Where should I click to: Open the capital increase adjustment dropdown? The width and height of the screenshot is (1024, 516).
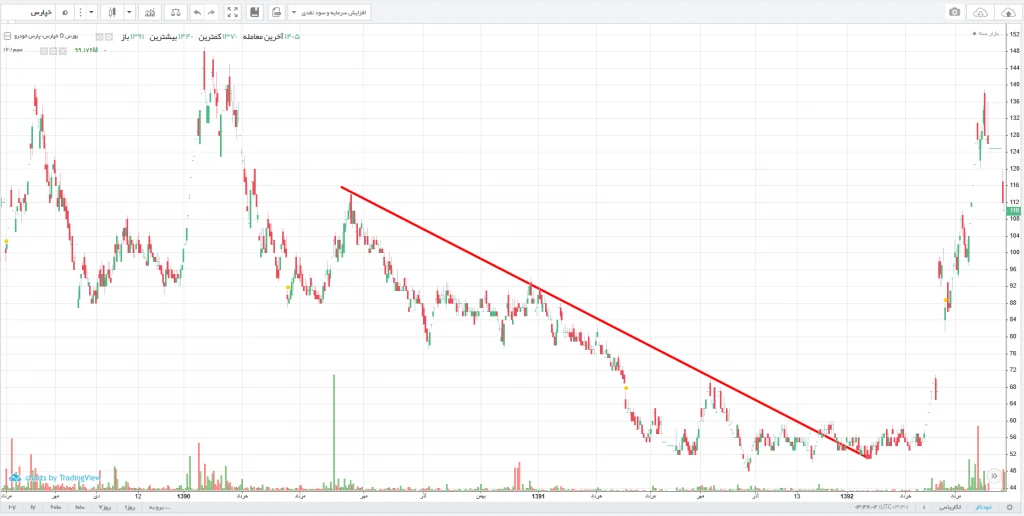click(x=329, y=12)
